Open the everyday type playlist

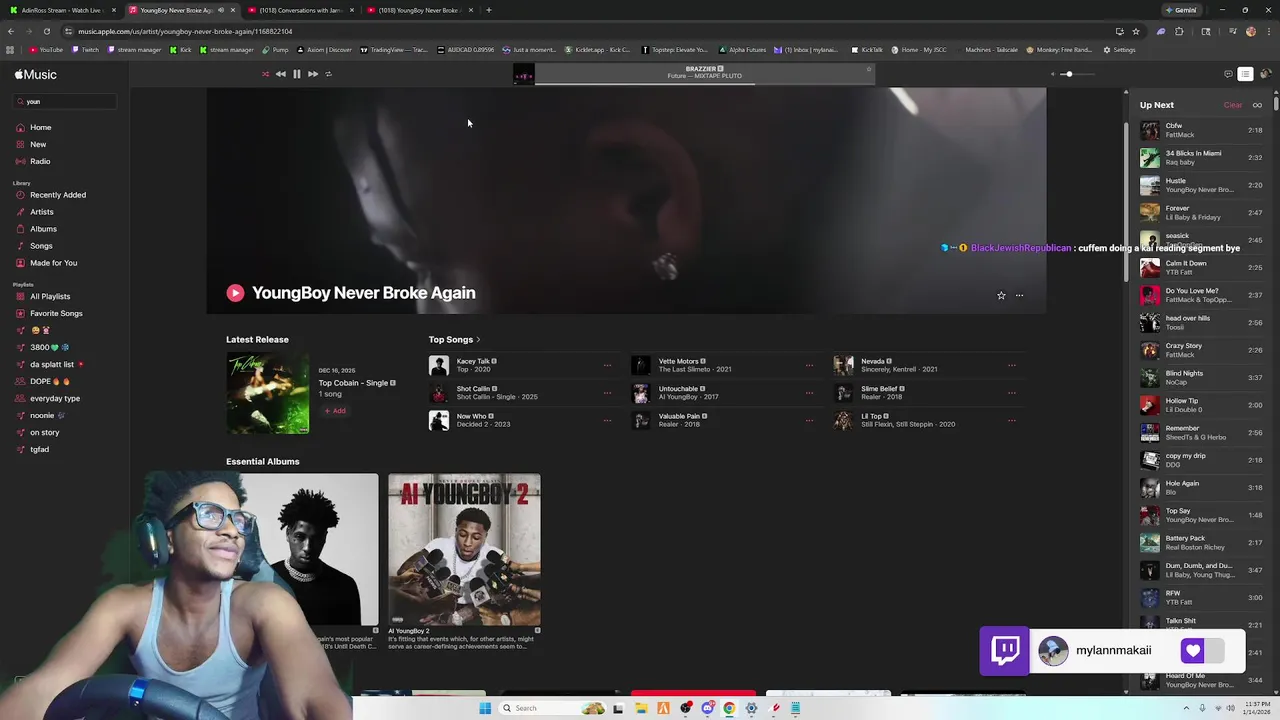[x=55, y=398]
